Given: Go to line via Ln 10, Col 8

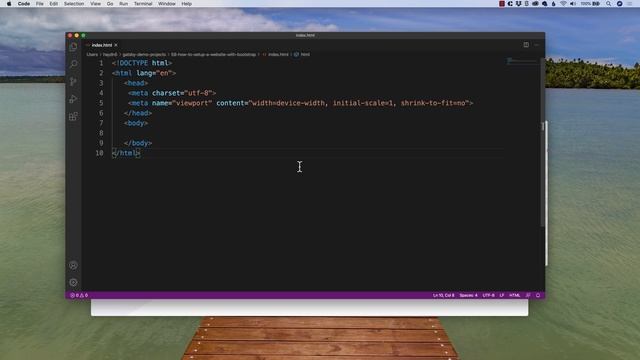Looking at the screenshot, I should [444, 295].
